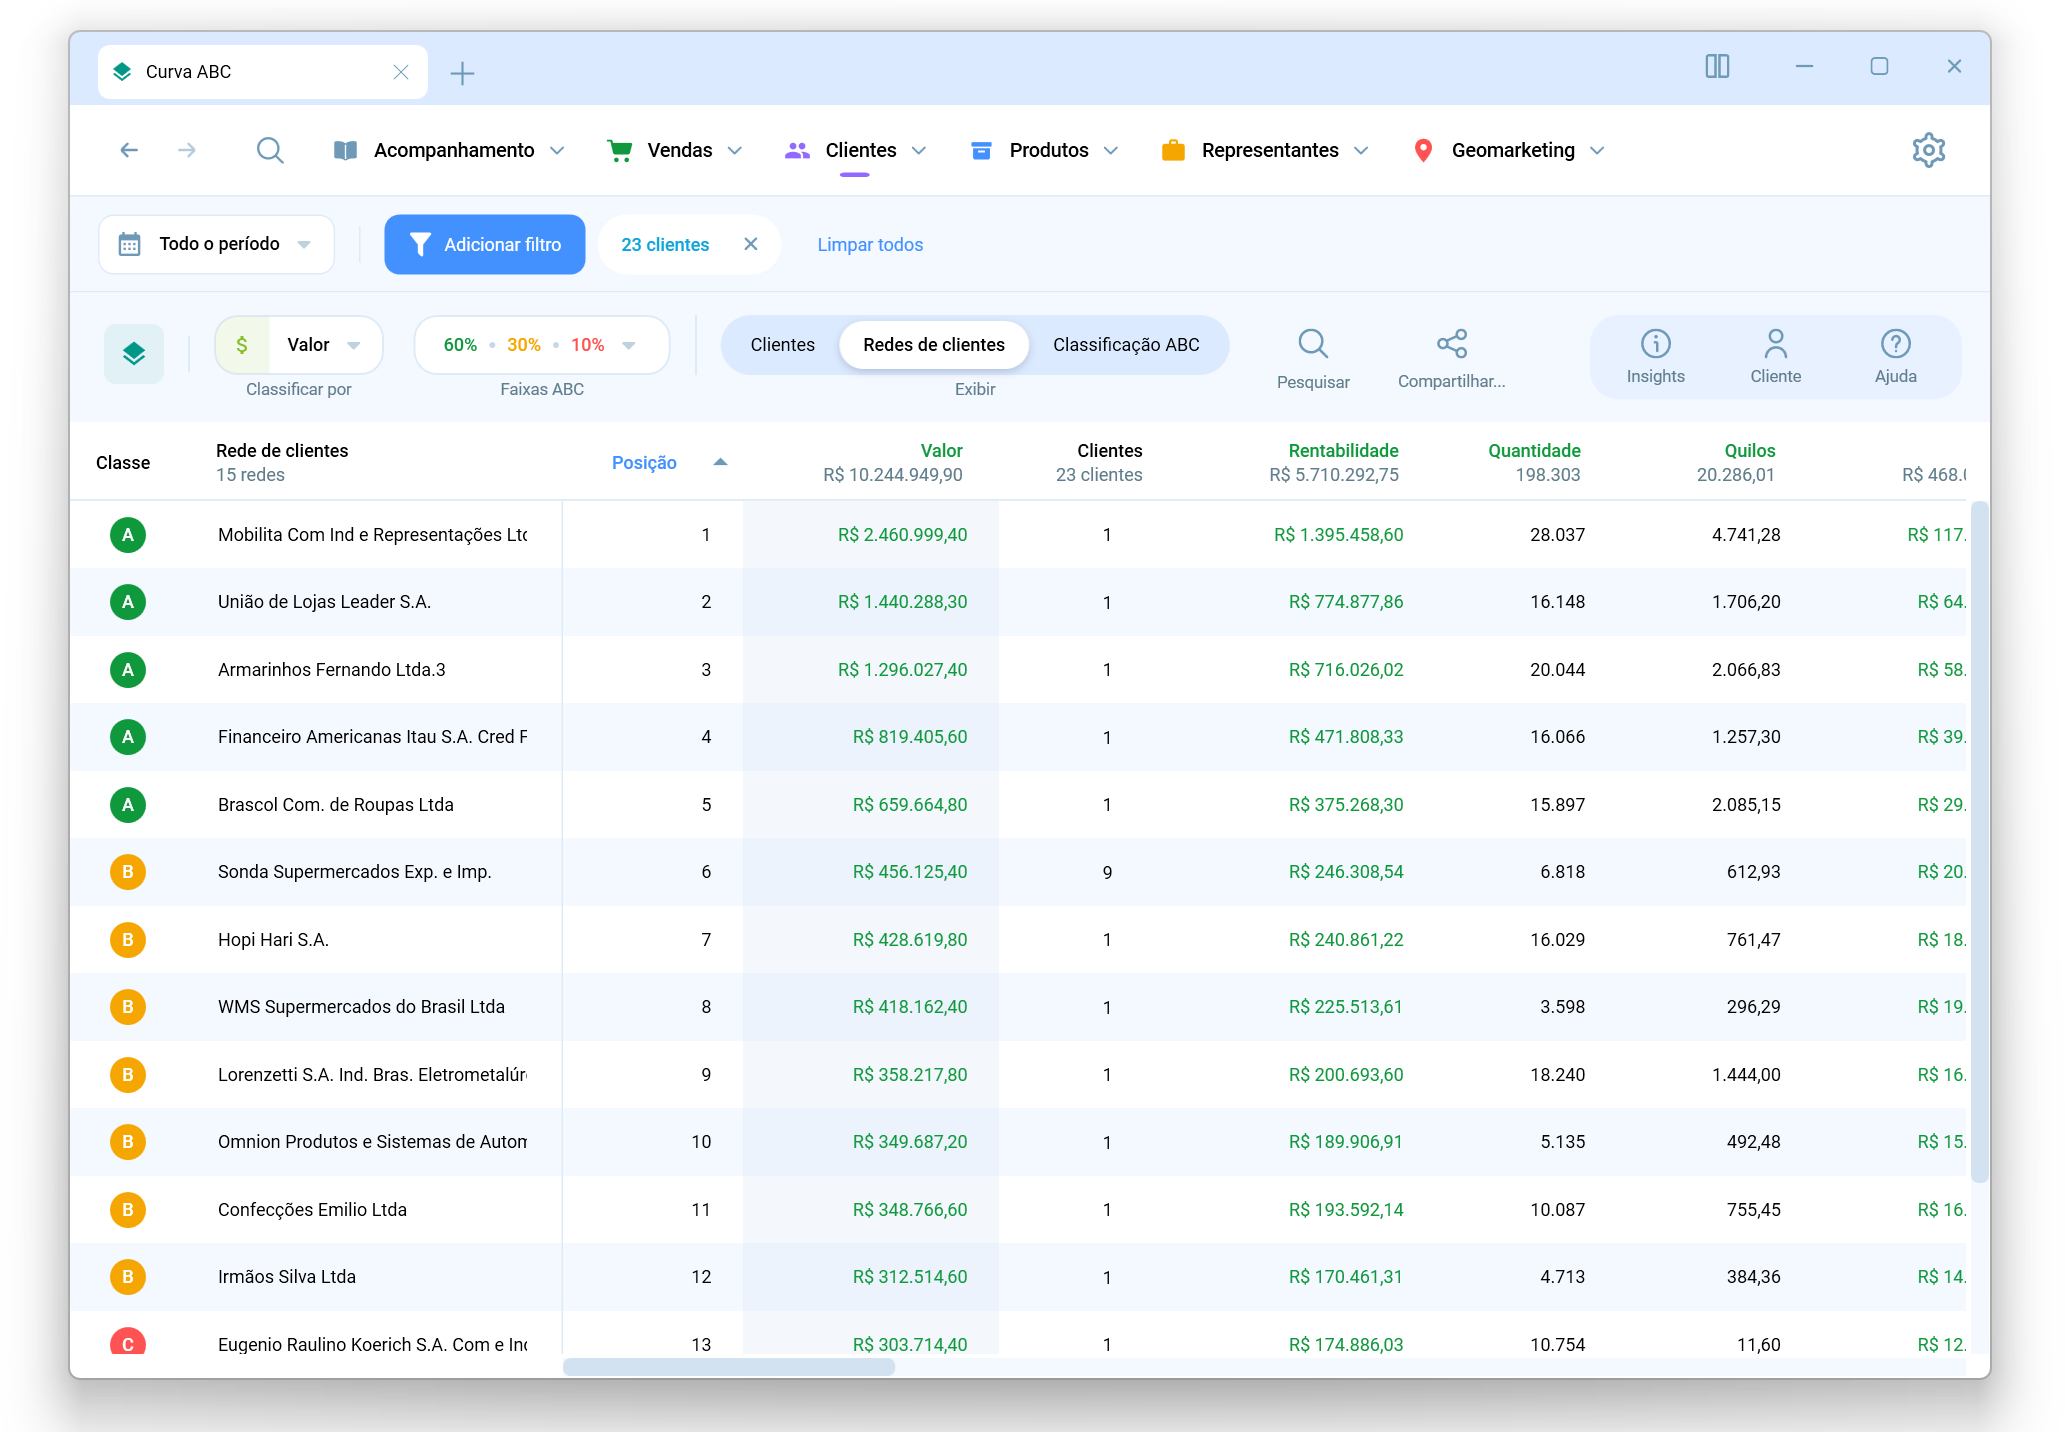Click the split view icon in the title bar
Screen dimensions: 2065x1432
(1717, 66)
